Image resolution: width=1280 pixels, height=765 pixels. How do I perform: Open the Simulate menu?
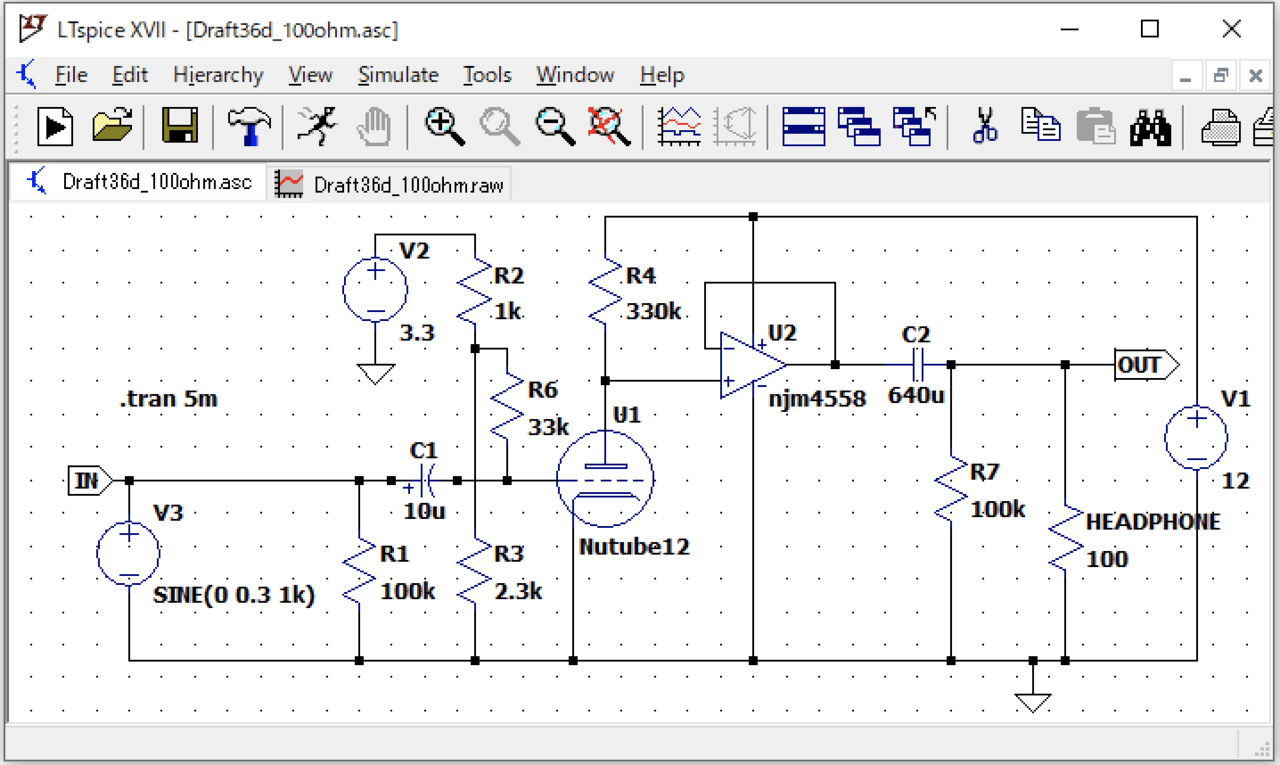click(x=398, y=75)
